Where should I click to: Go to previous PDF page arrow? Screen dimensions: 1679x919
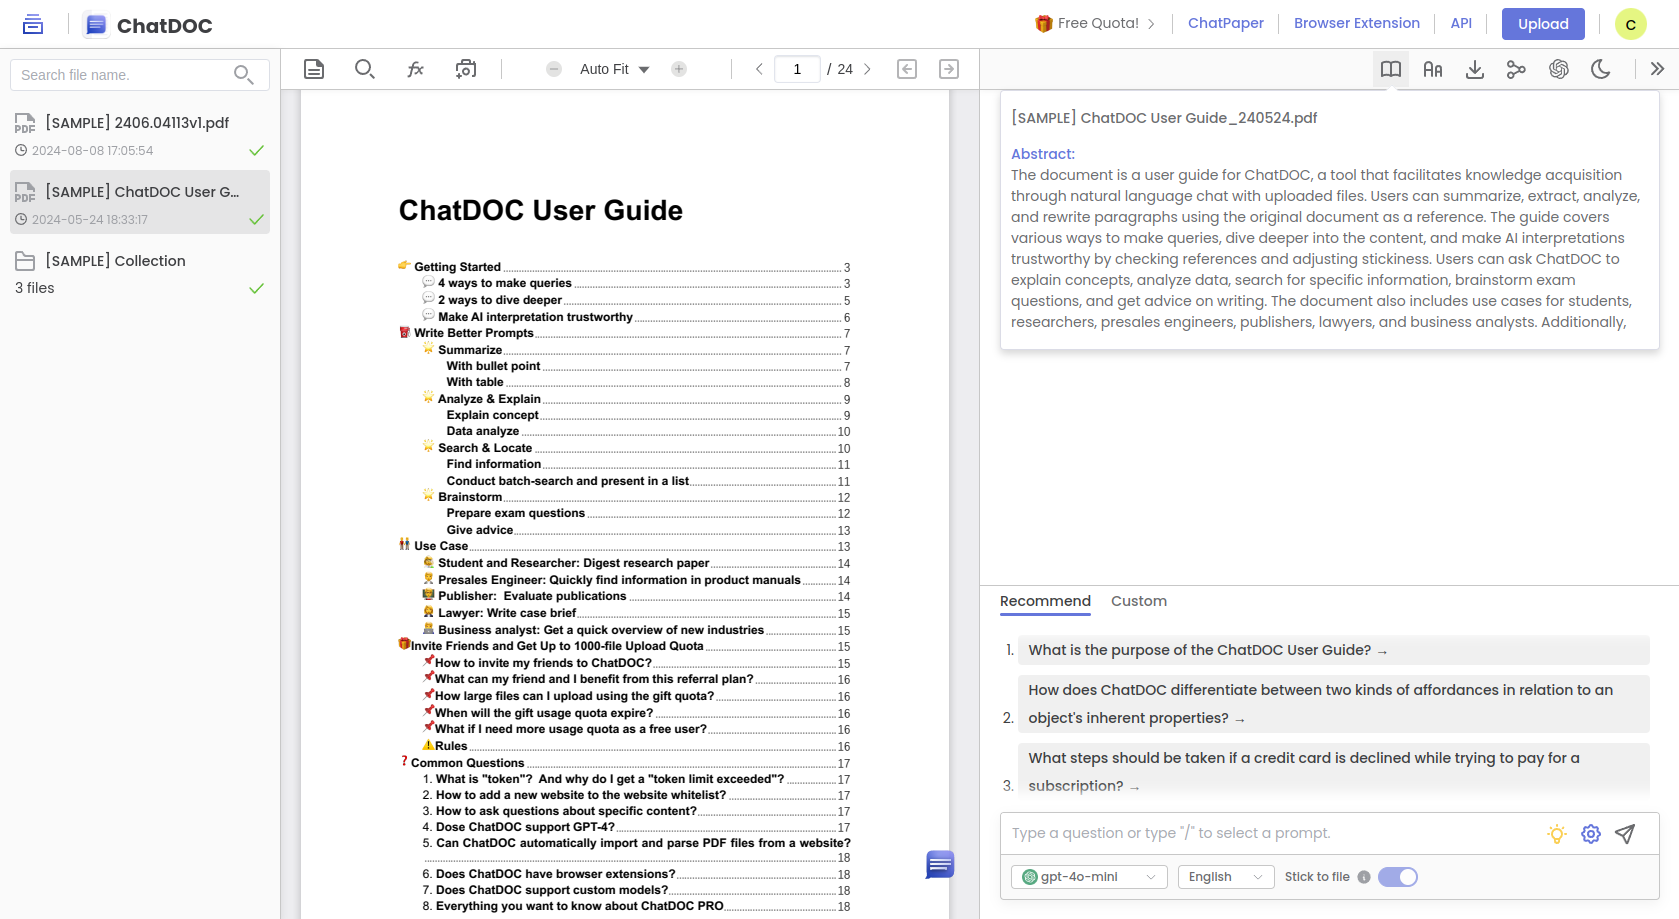(759, 69)
